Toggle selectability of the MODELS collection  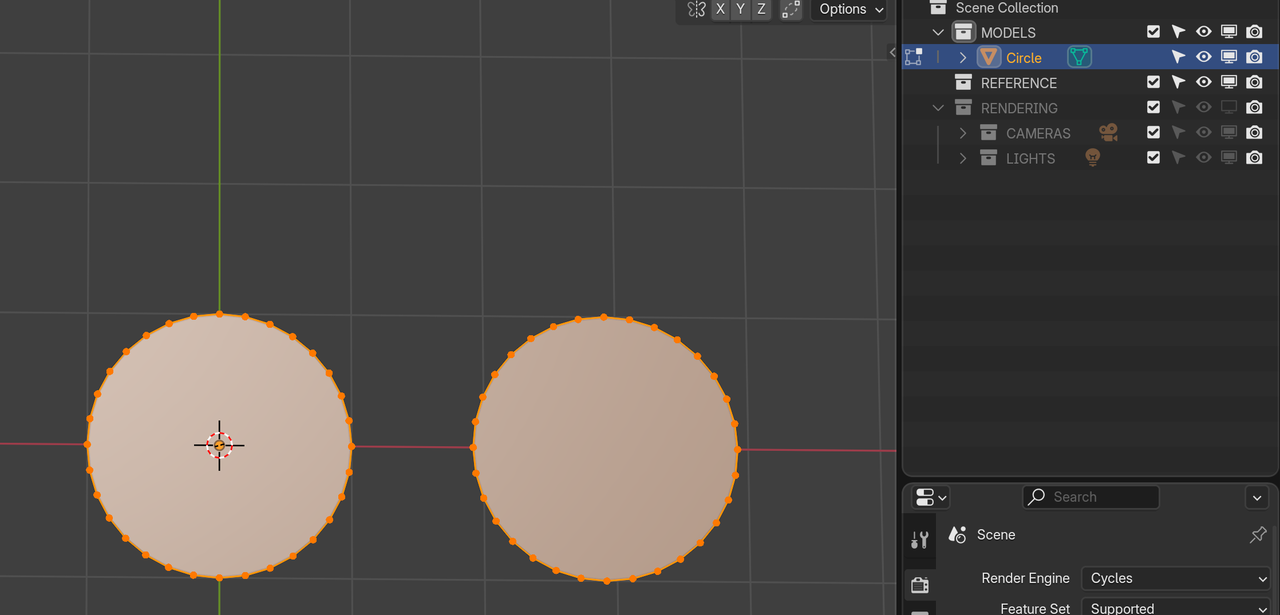point(1178,31)
